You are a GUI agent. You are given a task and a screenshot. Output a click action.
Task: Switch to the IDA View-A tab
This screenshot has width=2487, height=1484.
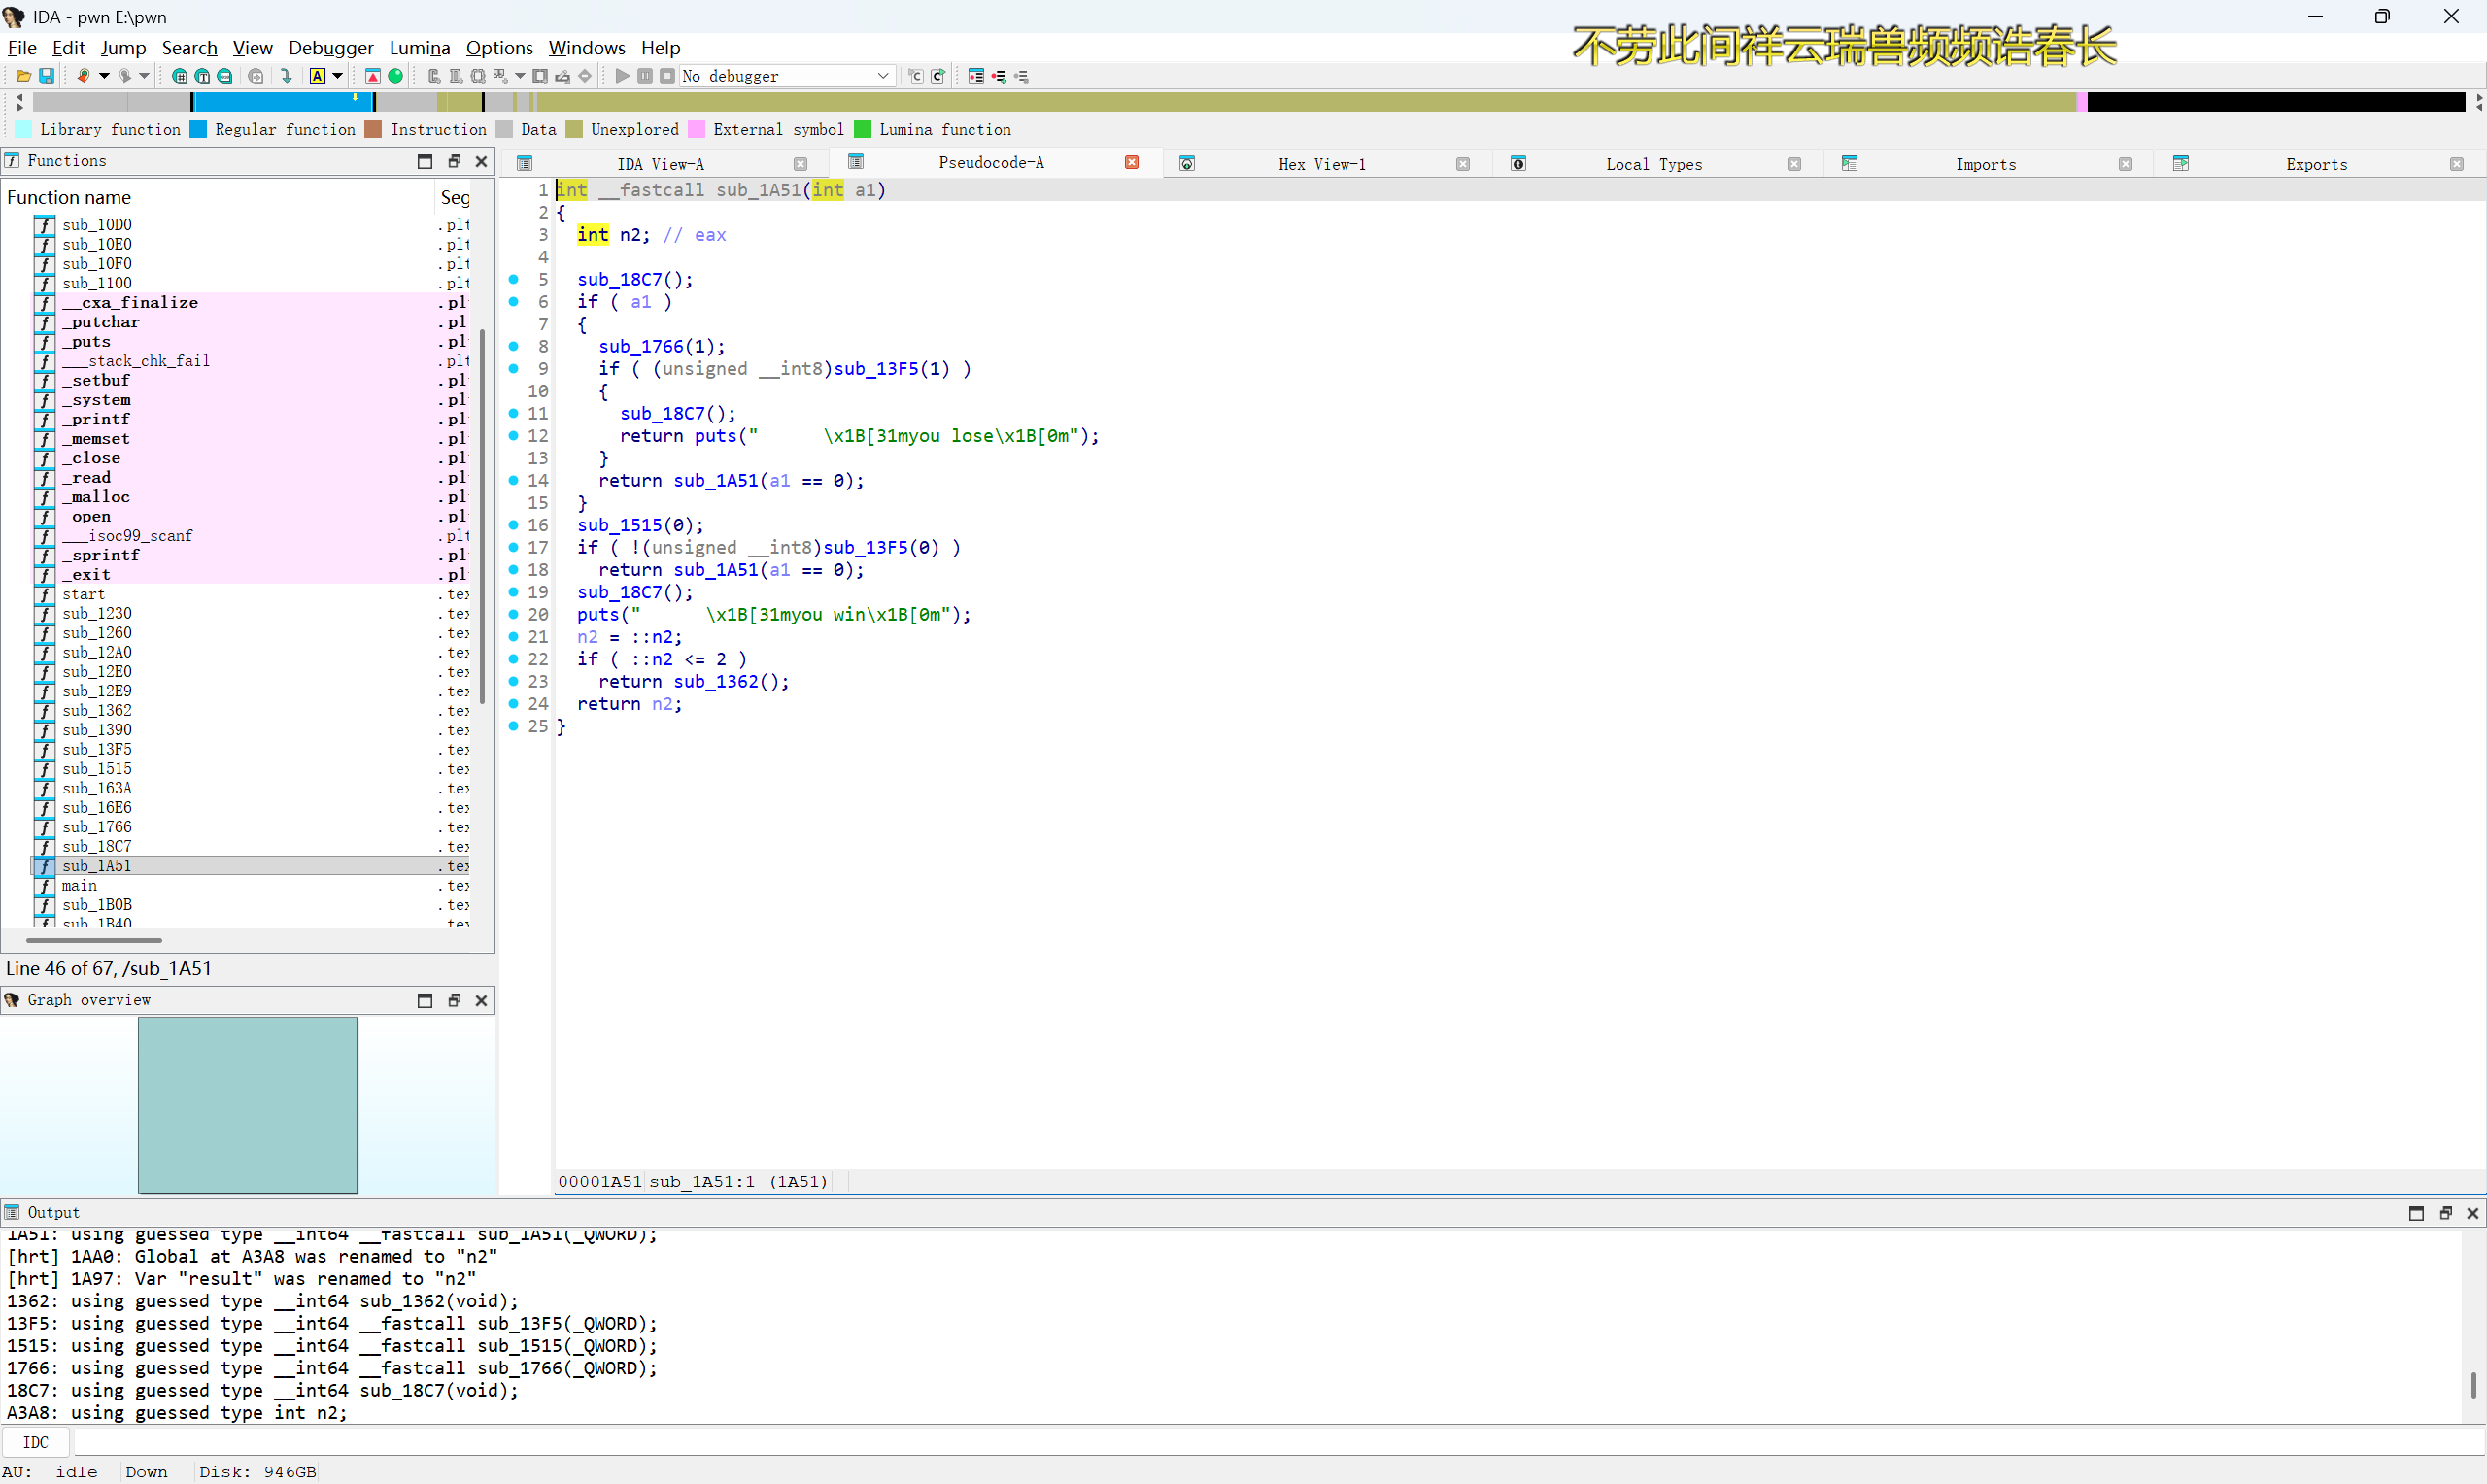[x=660, y=164]
